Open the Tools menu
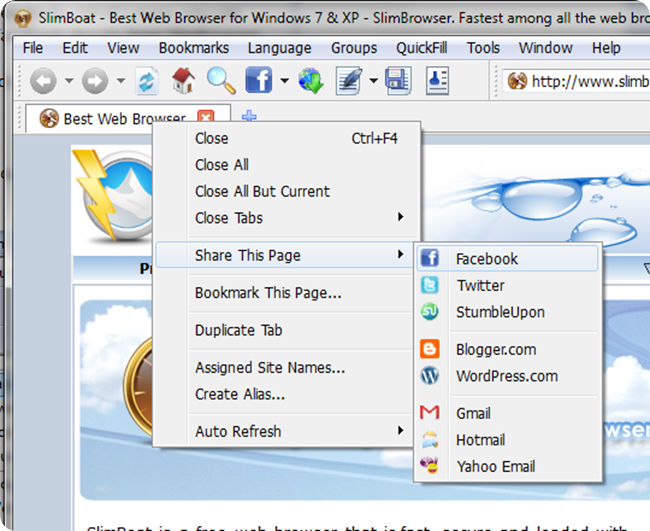This screenshot has width=650, height=531. [483, 48]
